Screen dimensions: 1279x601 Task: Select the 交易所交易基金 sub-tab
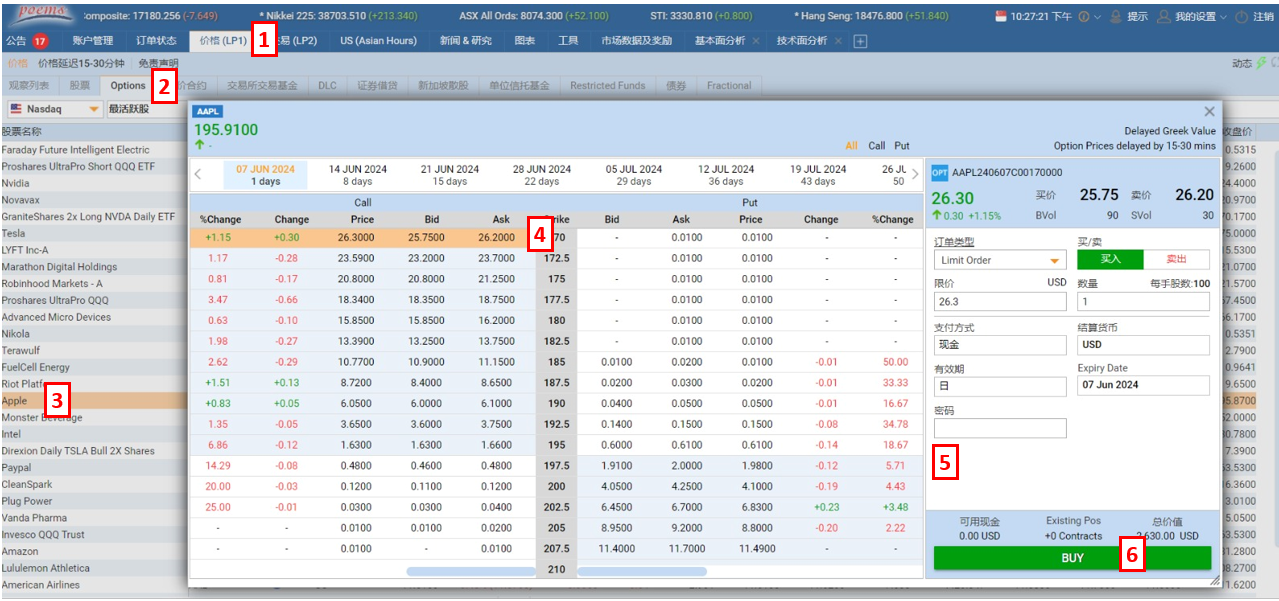tap(262, 86)
